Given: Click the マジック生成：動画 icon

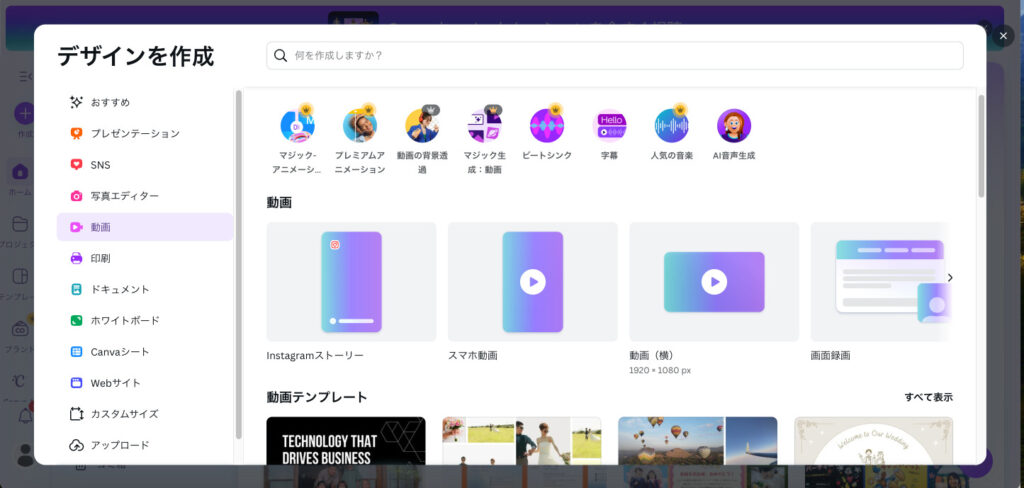Looking at the screenshot, I should (484, 126).
